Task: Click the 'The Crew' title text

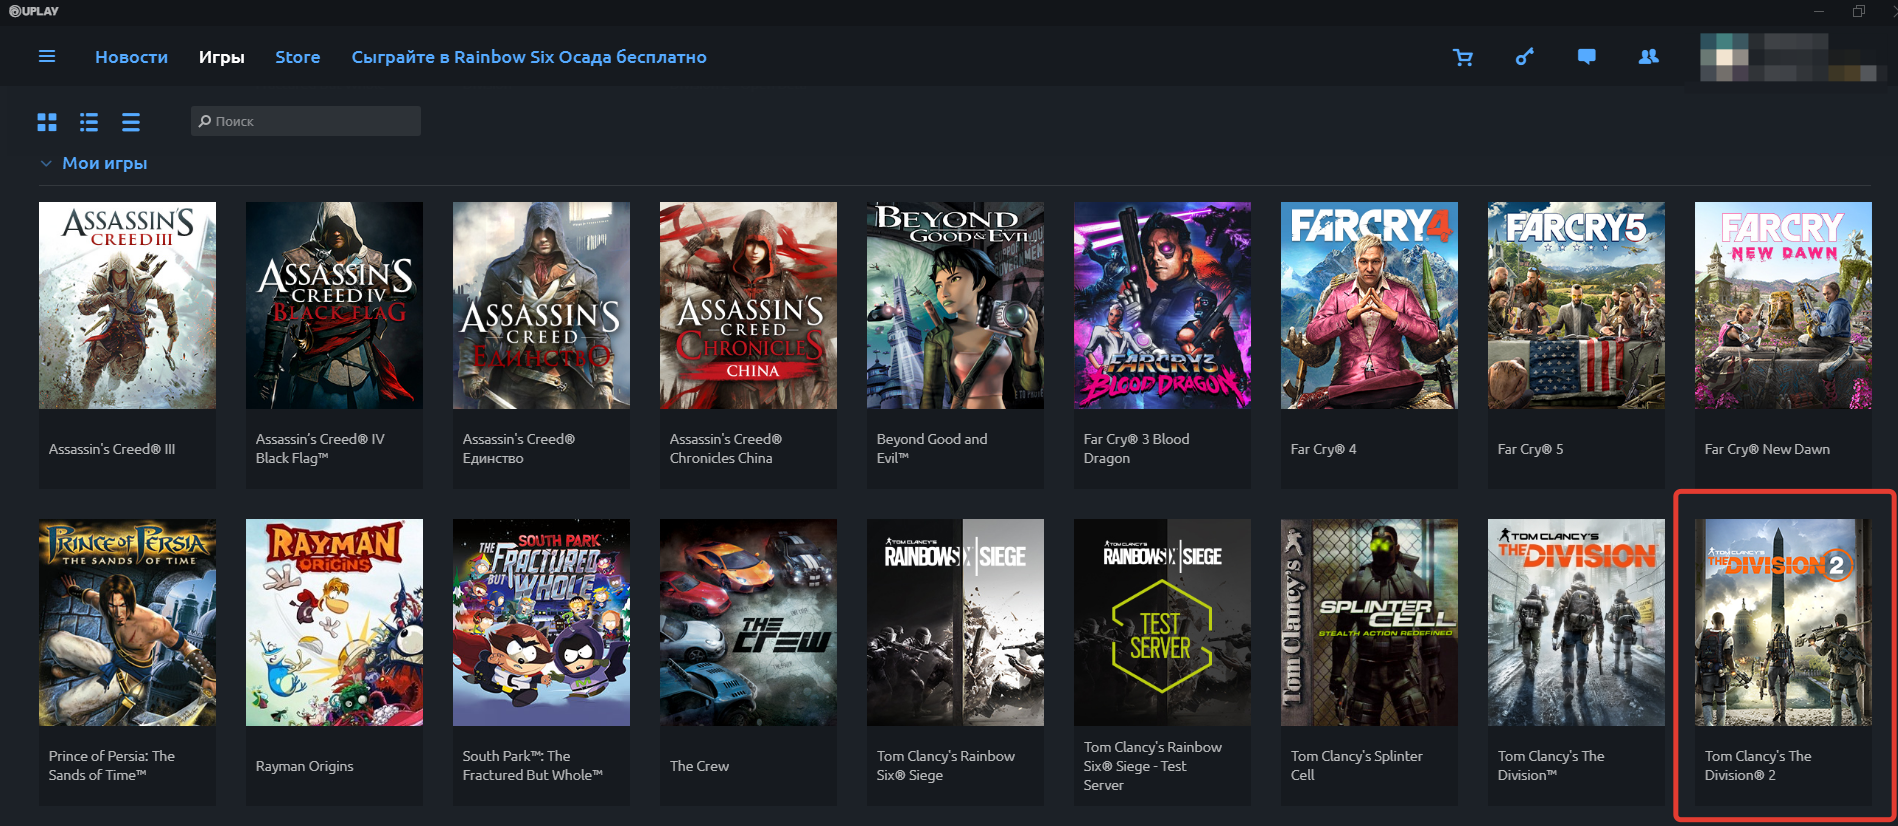Action: coord(699,766)
